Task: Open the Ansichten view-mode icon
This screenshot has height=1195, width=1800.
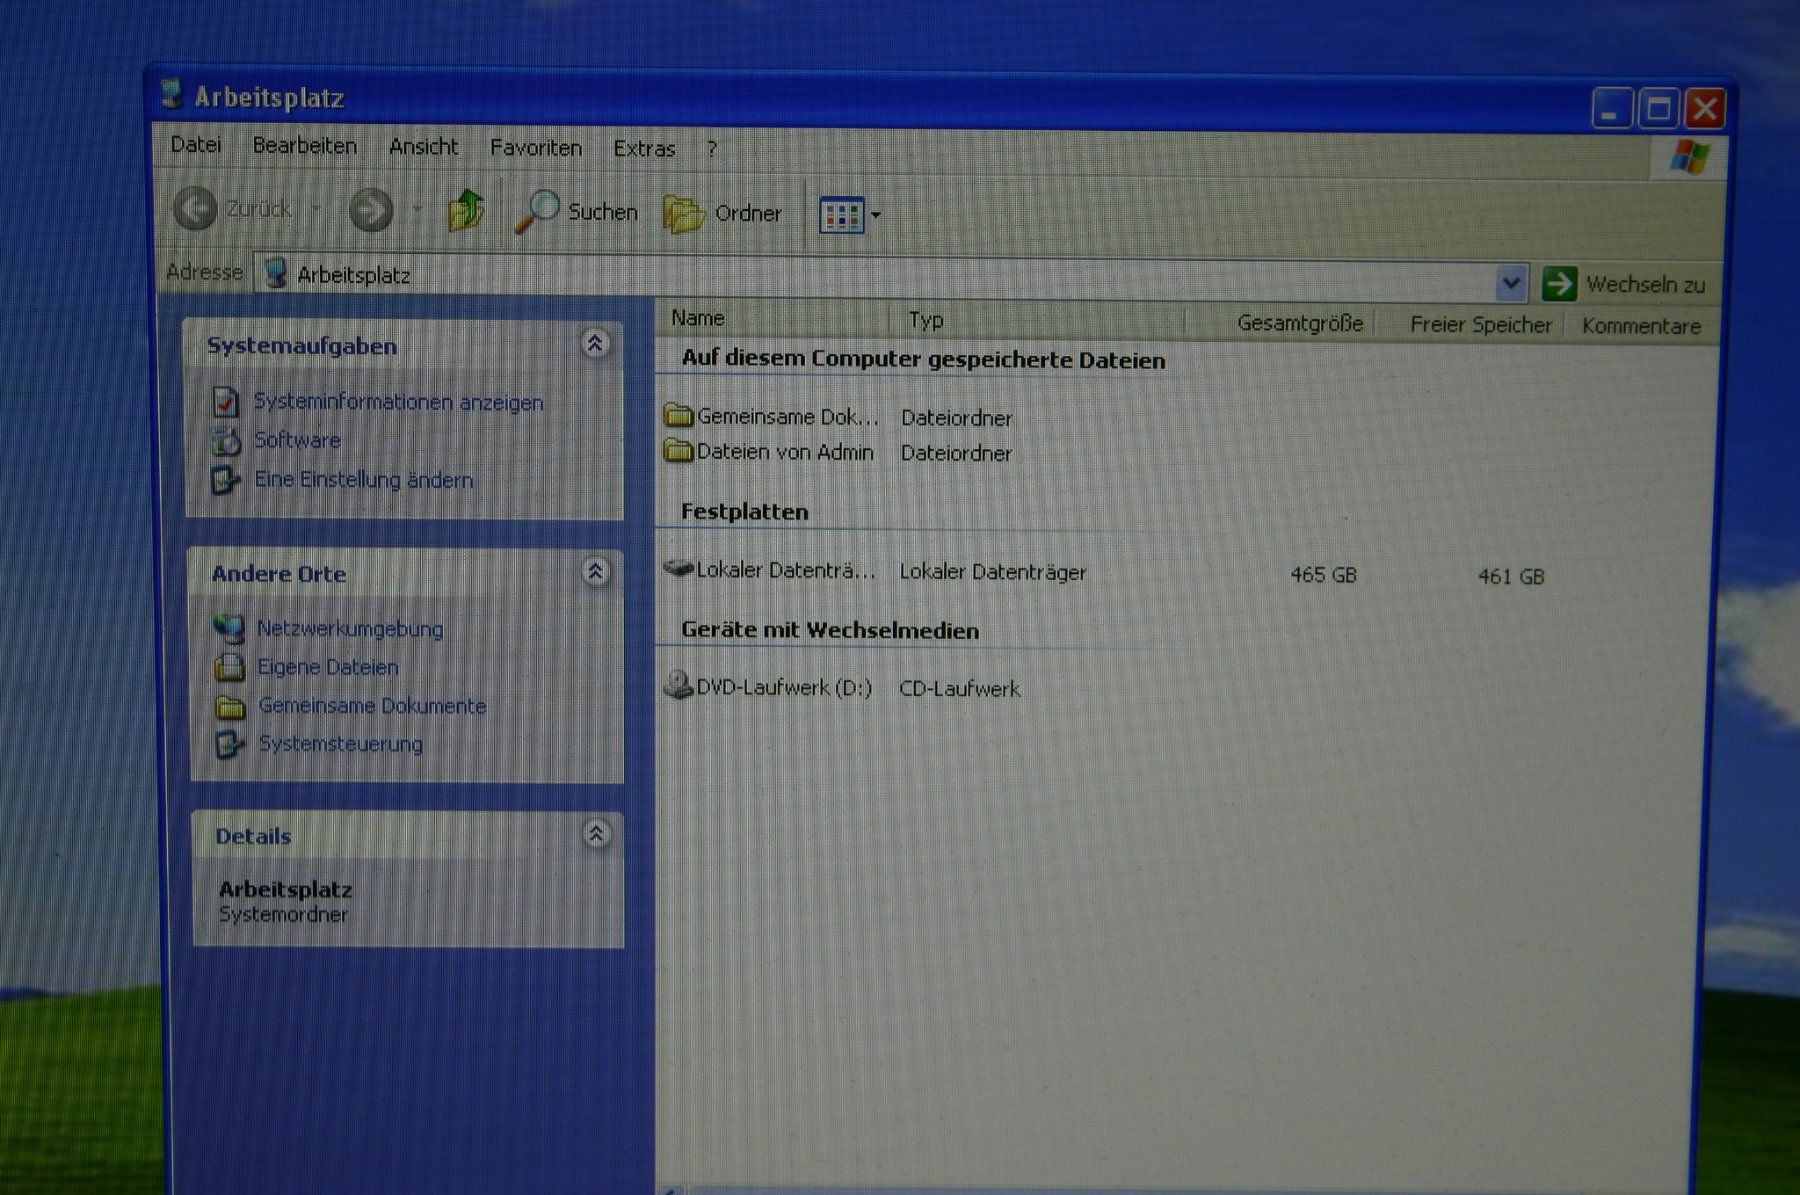Action: [841, 215]
